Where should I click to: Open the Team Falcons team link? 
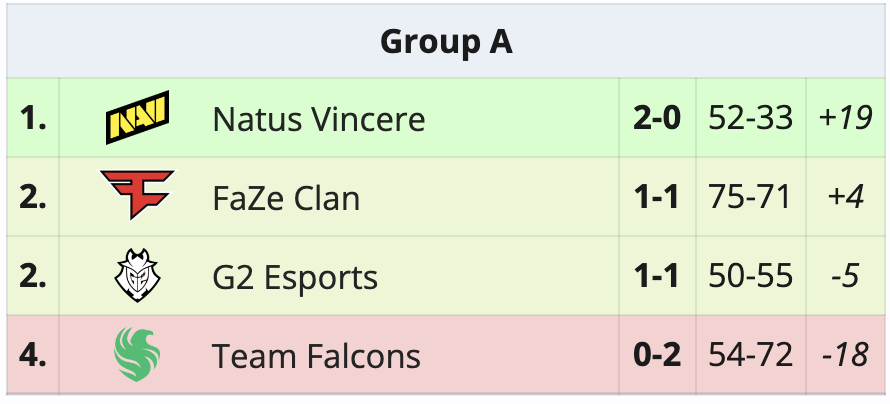tap(316, 356)
